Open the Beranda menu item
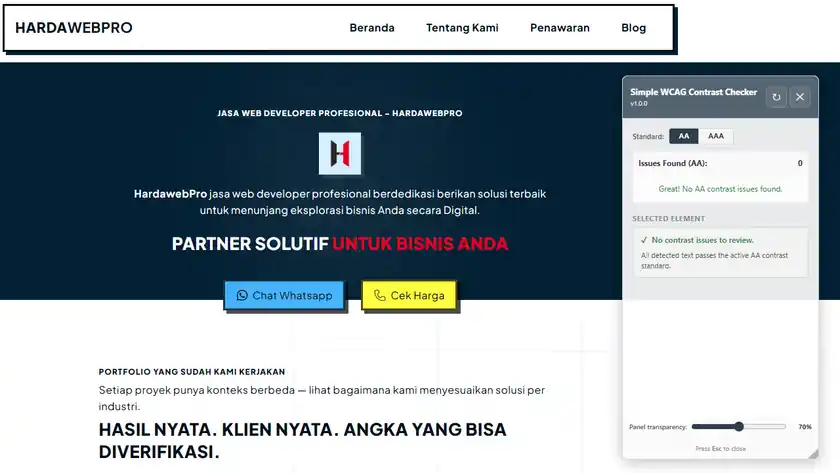The width and height of the screenshot is (840, 473). [372, 28]
